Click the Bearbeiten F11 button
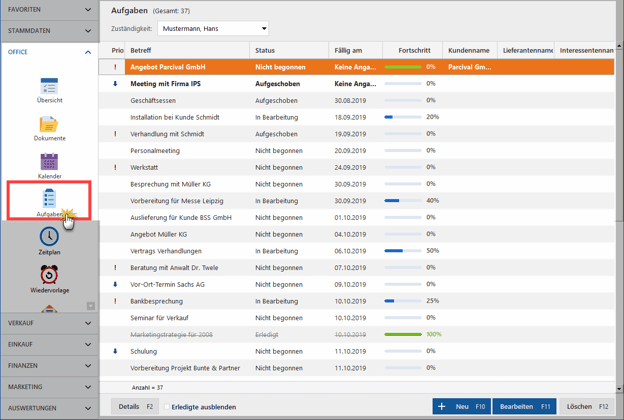Image resolution: width=624 pixels, height=420 pixels. point(525,407)
